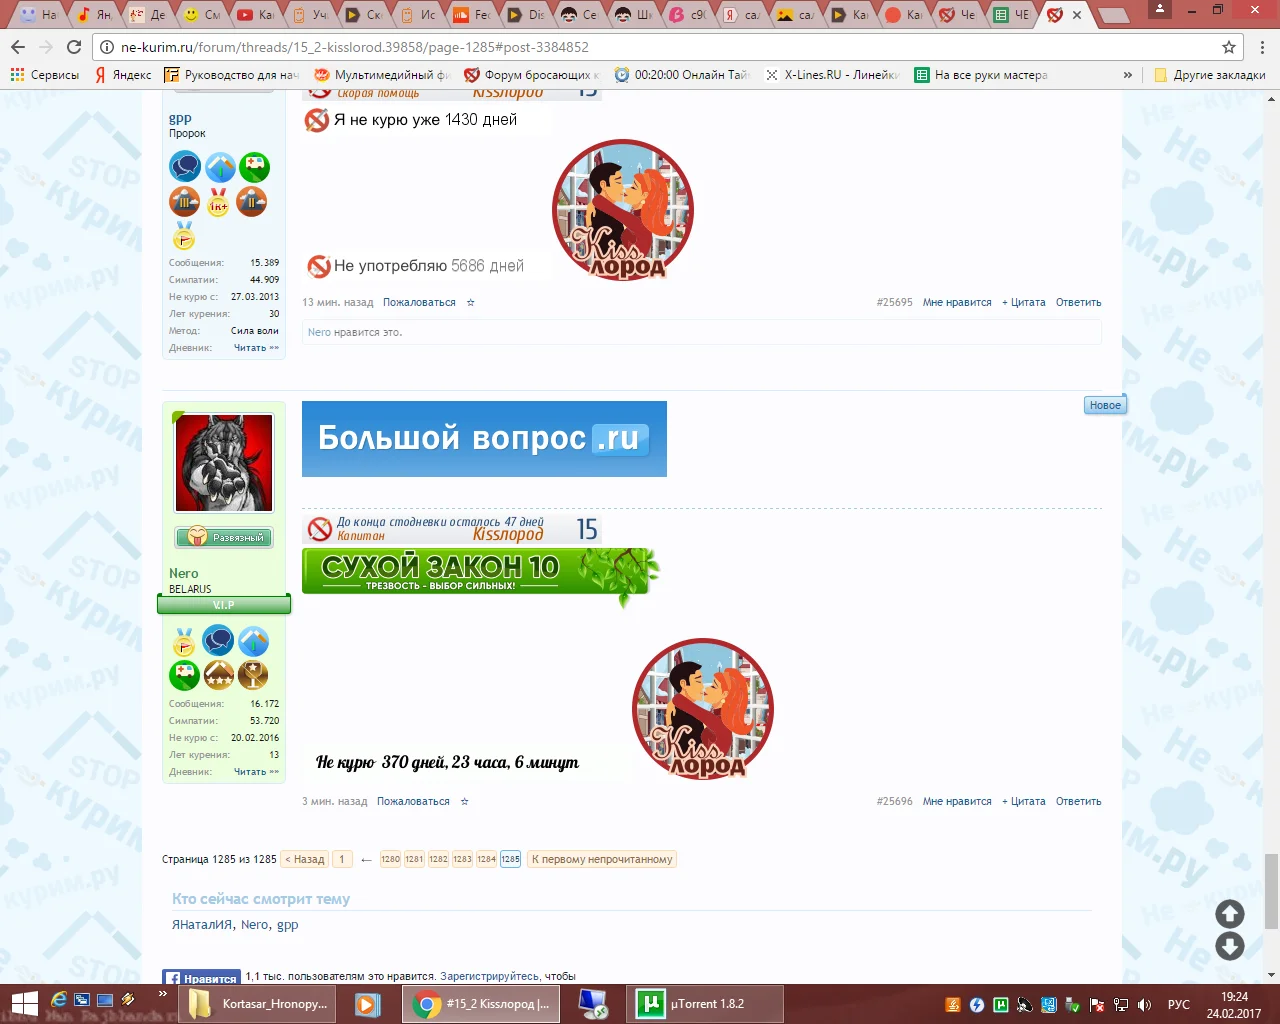This screenshot has width=1280, height=1024.
Task: Open the Chrome three-dot menu
Action: click(x=1264, y=47)
